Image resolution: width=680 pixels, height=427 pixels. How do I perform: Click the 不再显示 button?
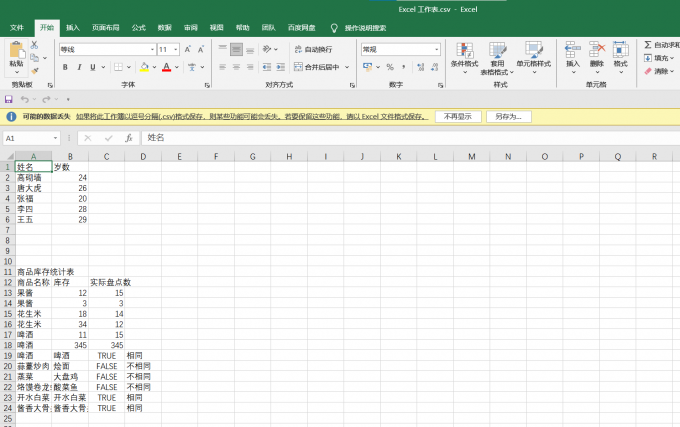click(x=458, y=117)
